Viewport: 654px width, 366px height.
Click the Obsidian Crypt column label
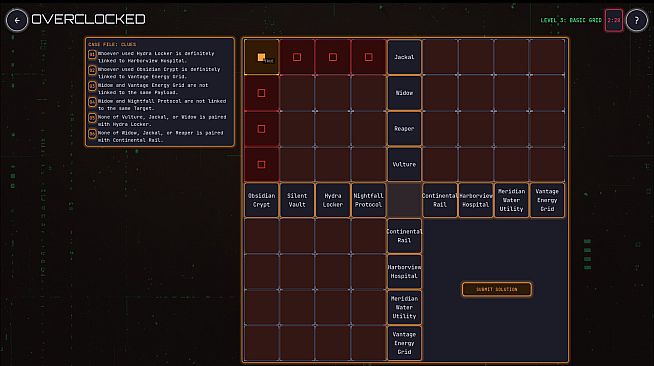(262, 200)
